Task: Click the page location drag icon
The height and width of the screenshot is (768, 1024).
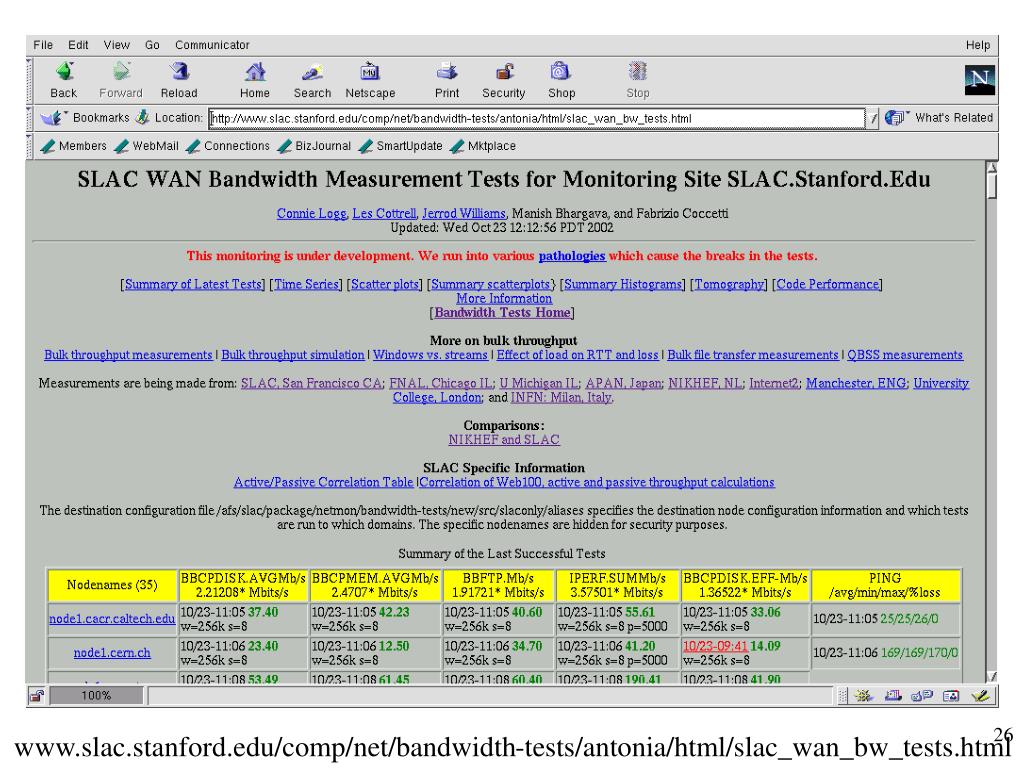Action: pyautogui.click(x=142, y=118)
